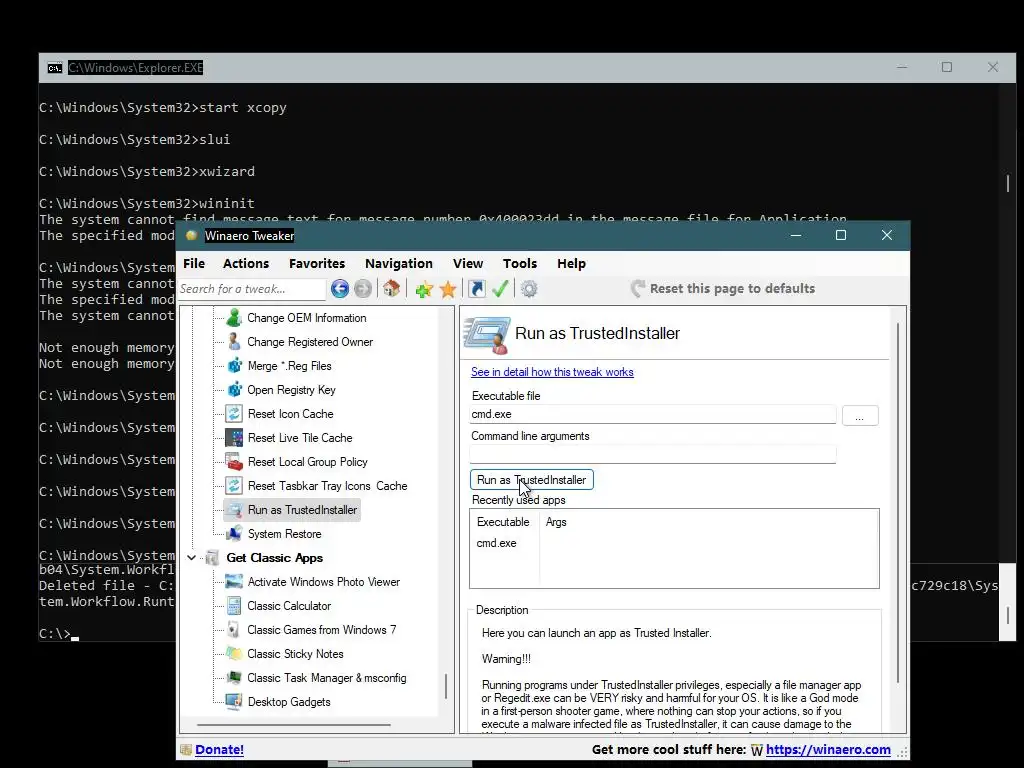Screen dimensions: 1024x768
Task: Click the Change Registered Owner icon
Action: [234, 342]
